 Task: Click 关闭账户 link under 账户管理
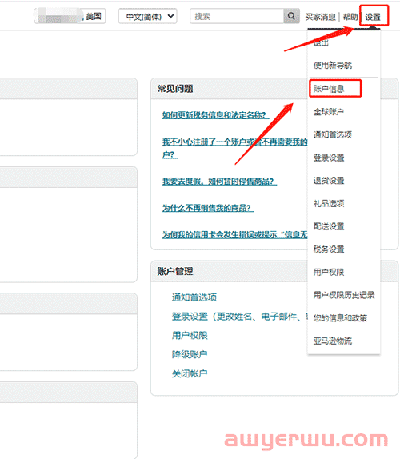point(190,373)
